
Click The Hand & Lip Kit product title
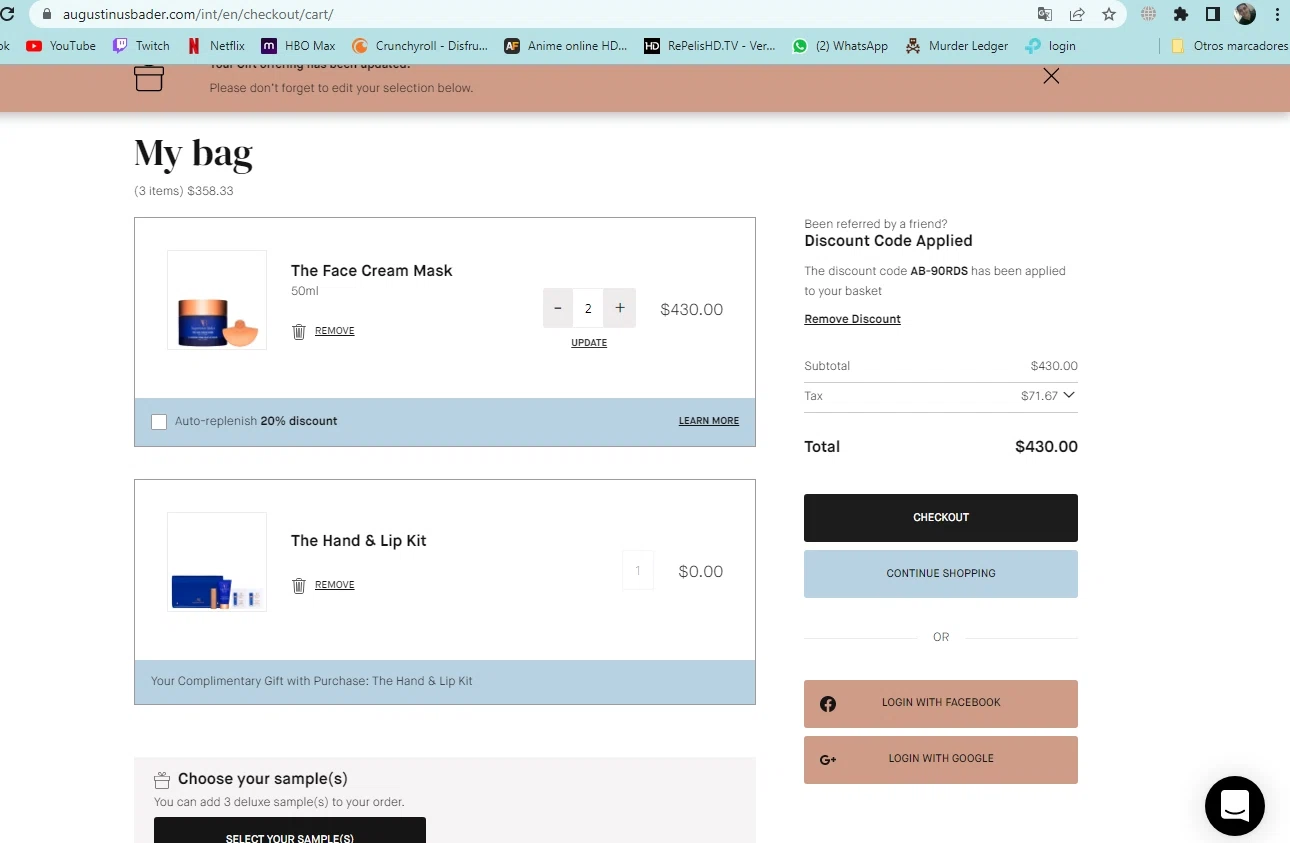click(359, 541)
